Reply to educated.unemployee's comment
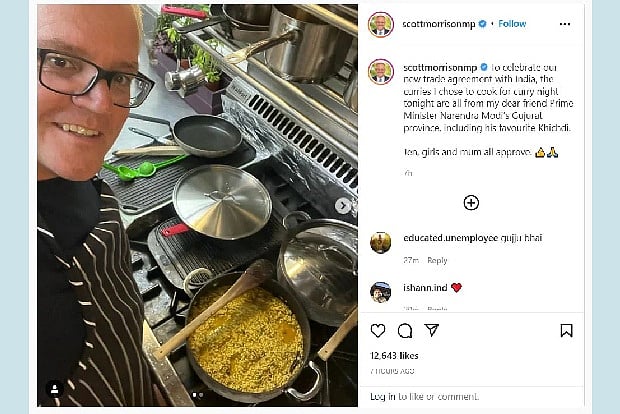Image resolution: width=620 pixels, height=414 pixels. pyautogui.click(x=437, y=260)
